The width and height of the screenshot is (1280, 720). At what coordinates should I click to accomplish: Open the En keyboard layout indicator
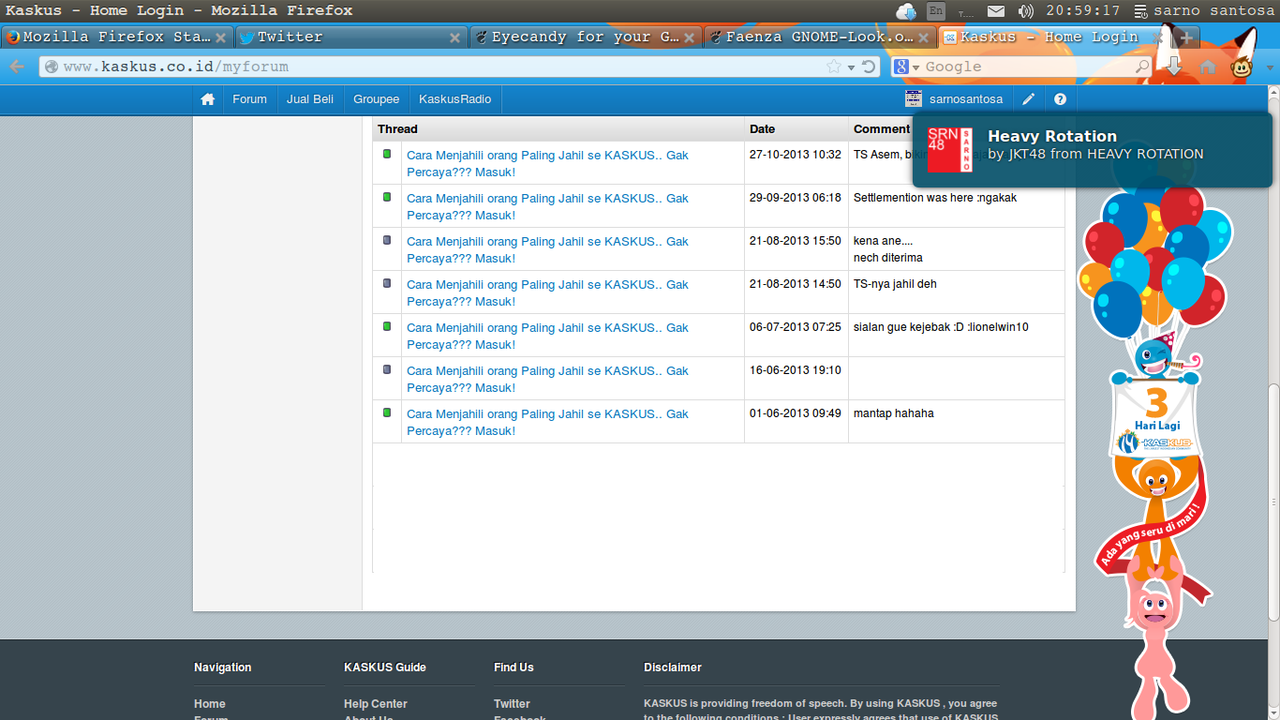pos(936,11)
